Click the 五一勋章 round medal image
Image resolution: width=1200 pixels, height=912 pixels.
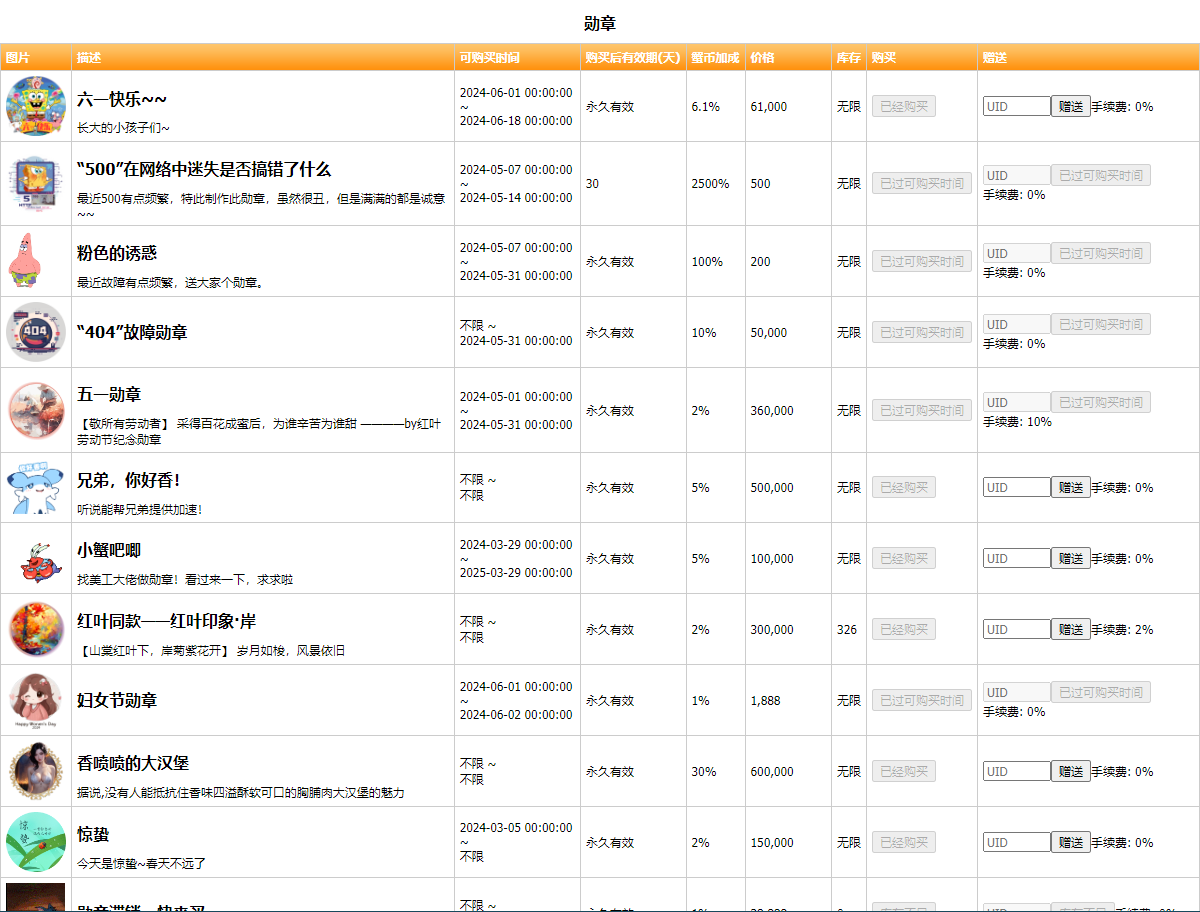click(x=35, y=410)
